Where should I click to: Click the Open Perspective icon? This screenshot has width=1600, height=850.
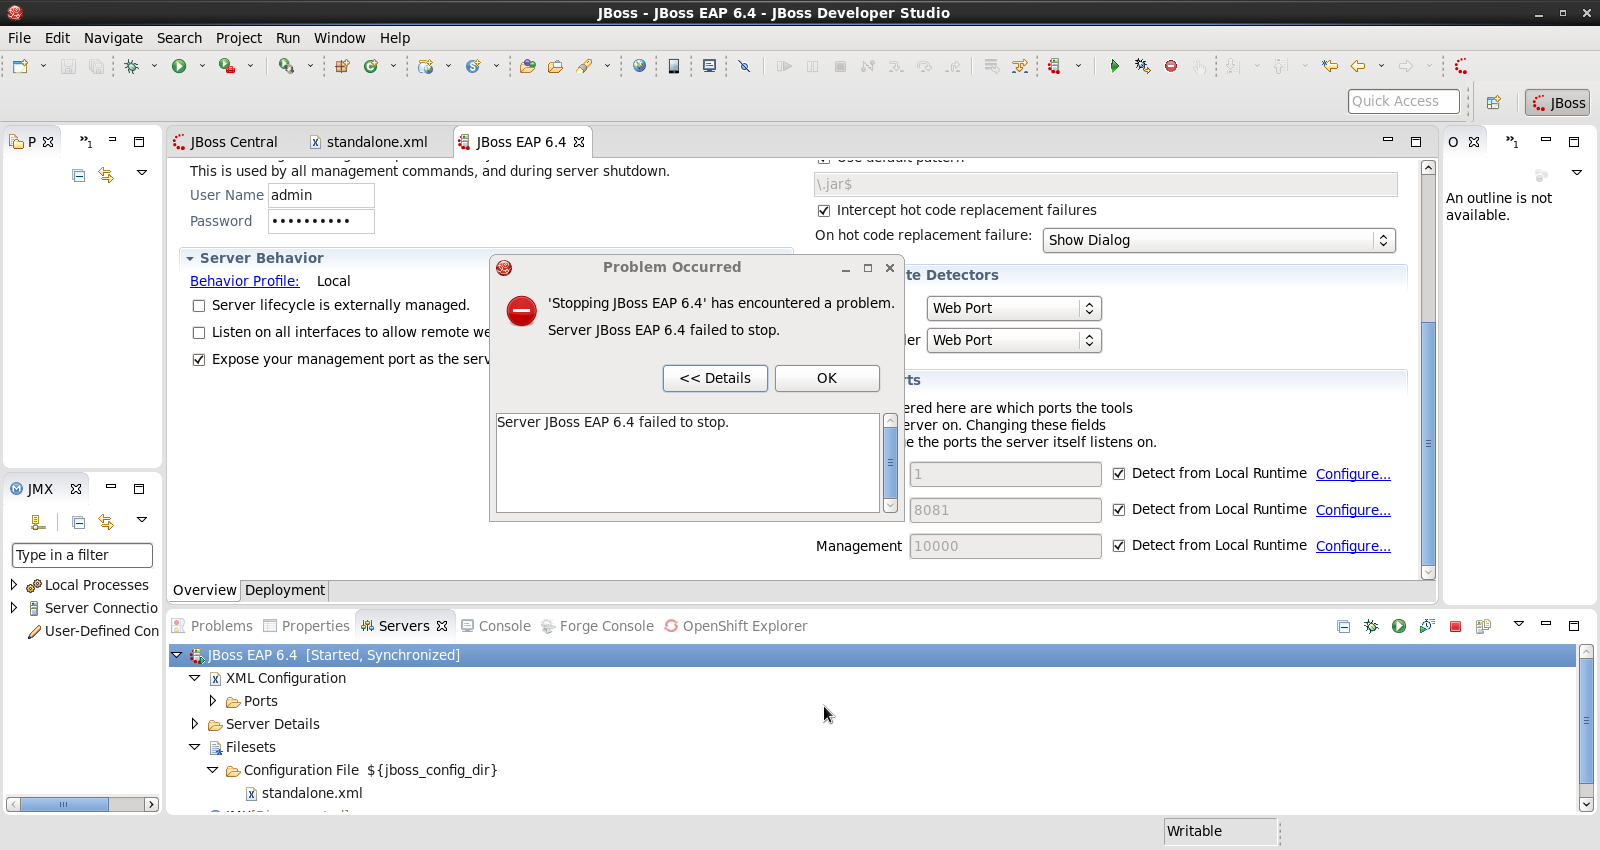click(1494, 102)
